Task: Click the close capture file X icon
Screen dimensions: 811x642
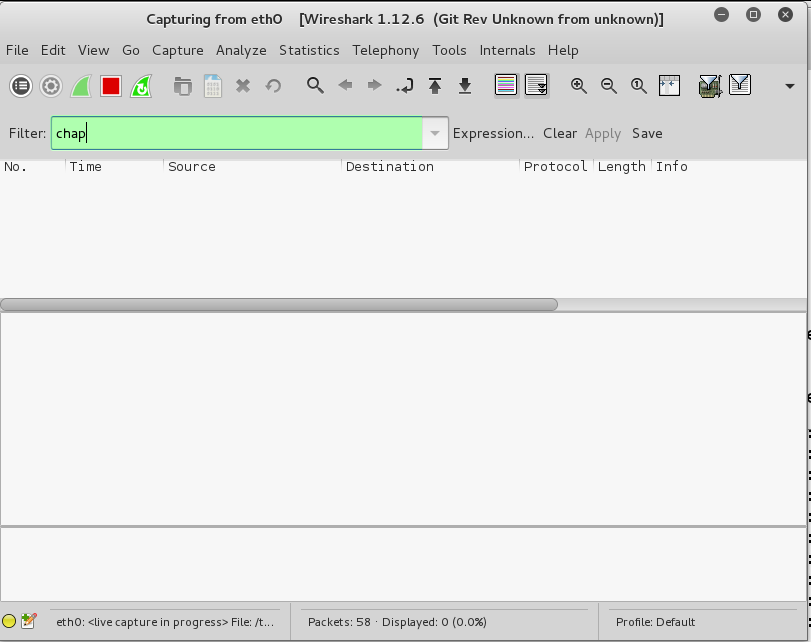Action: pyautogui.click(x=243, y=86)
